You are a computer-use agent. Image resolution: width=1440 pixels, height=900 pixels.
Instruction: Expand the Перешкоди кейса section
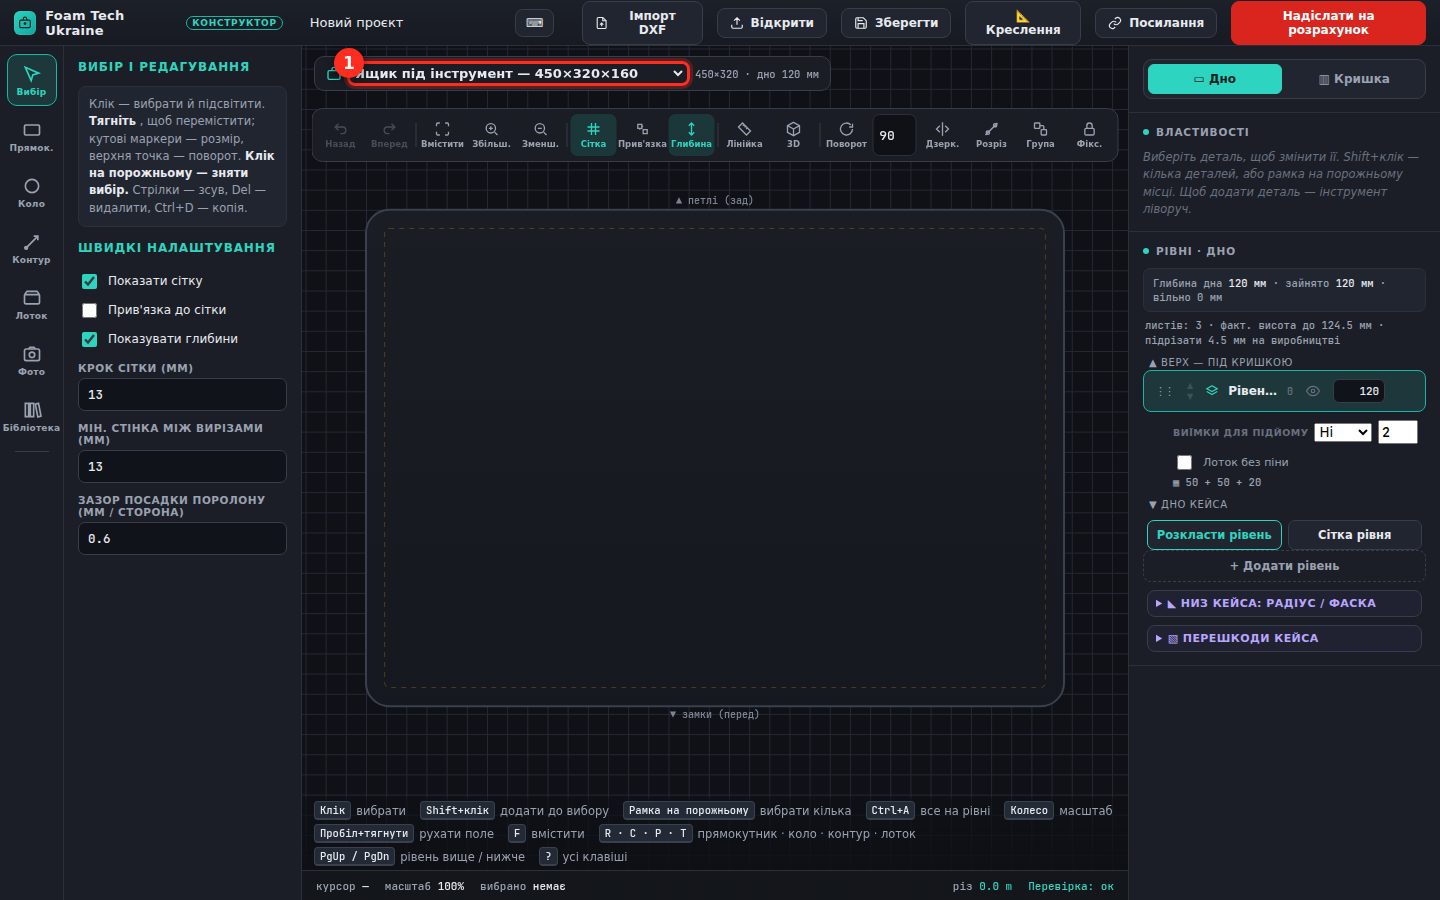pos(1284,638)
